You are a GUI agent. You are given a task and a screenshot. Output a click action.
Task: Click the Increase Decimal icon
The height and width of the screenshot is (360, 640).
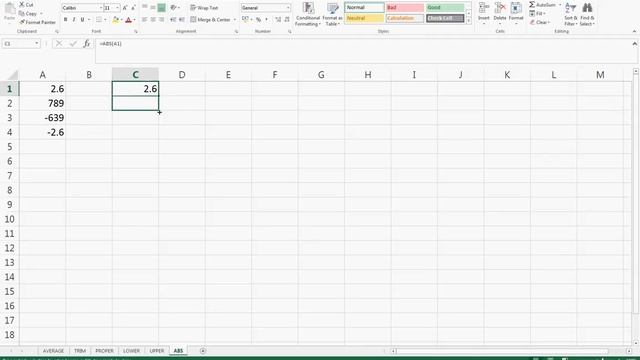pos(278,20)
